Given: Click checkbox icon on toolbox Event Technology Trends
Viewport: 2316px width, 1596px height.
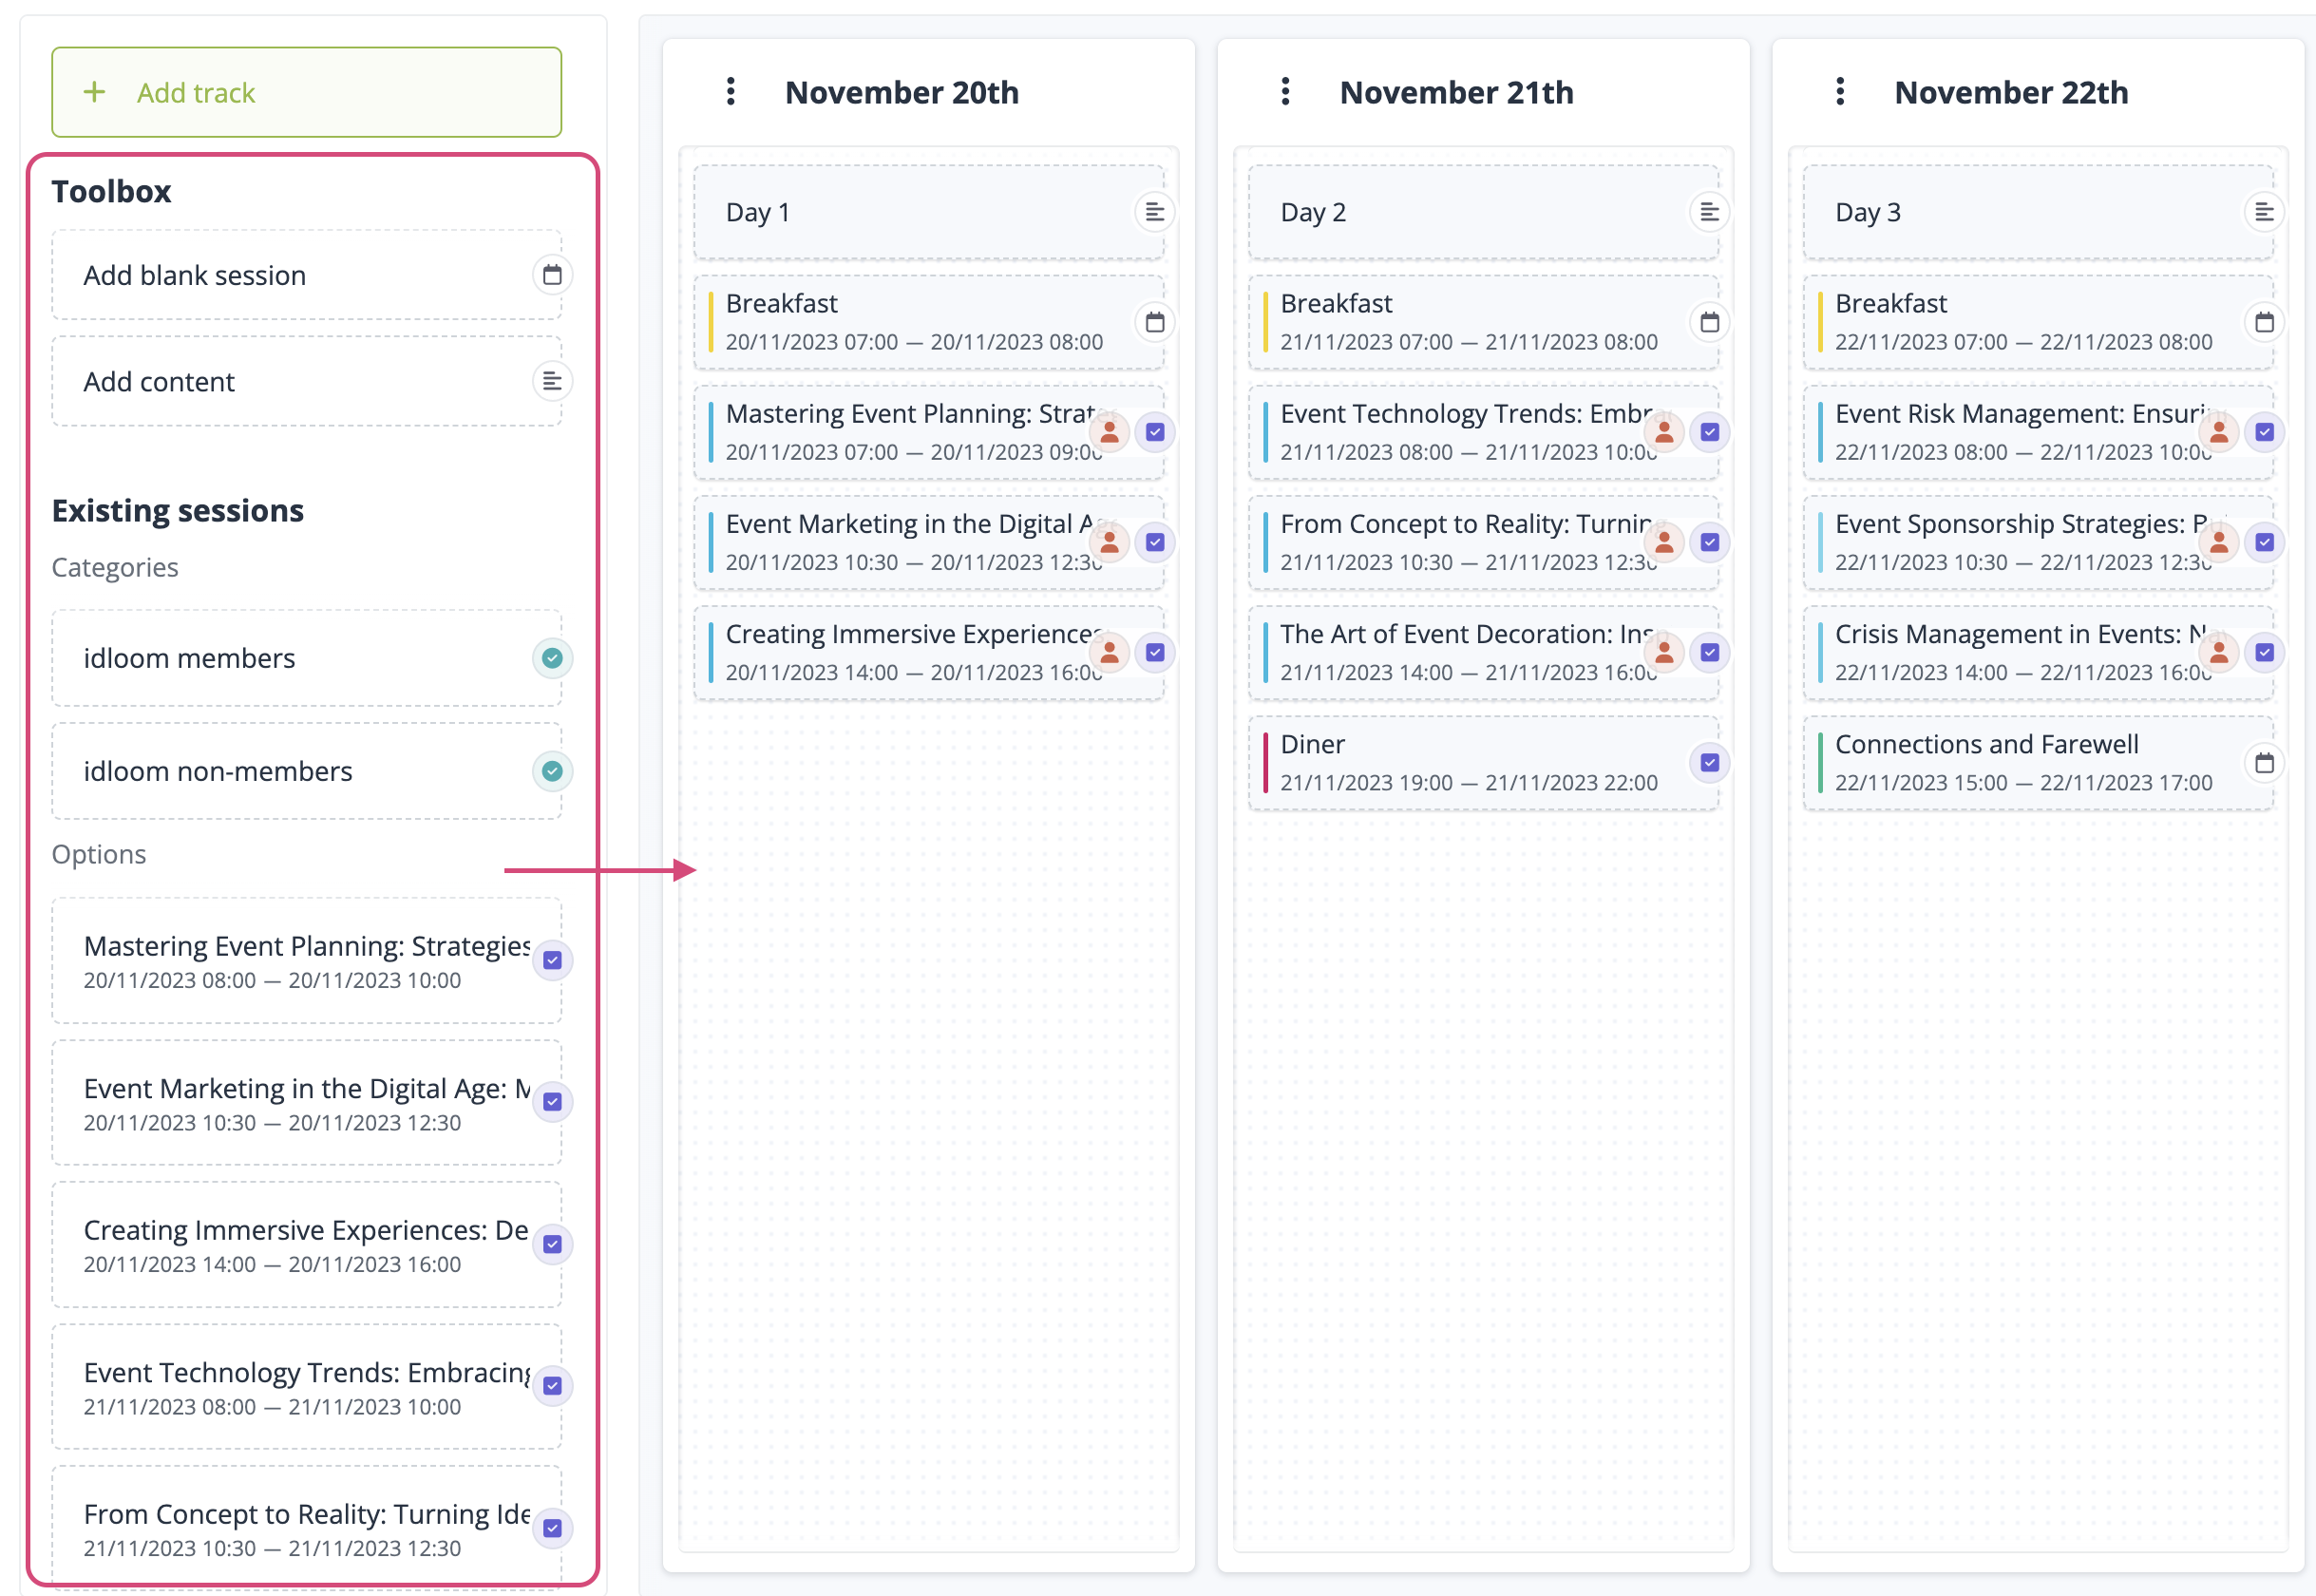Looking at the screenshot, I should (x=552, y=1386).
